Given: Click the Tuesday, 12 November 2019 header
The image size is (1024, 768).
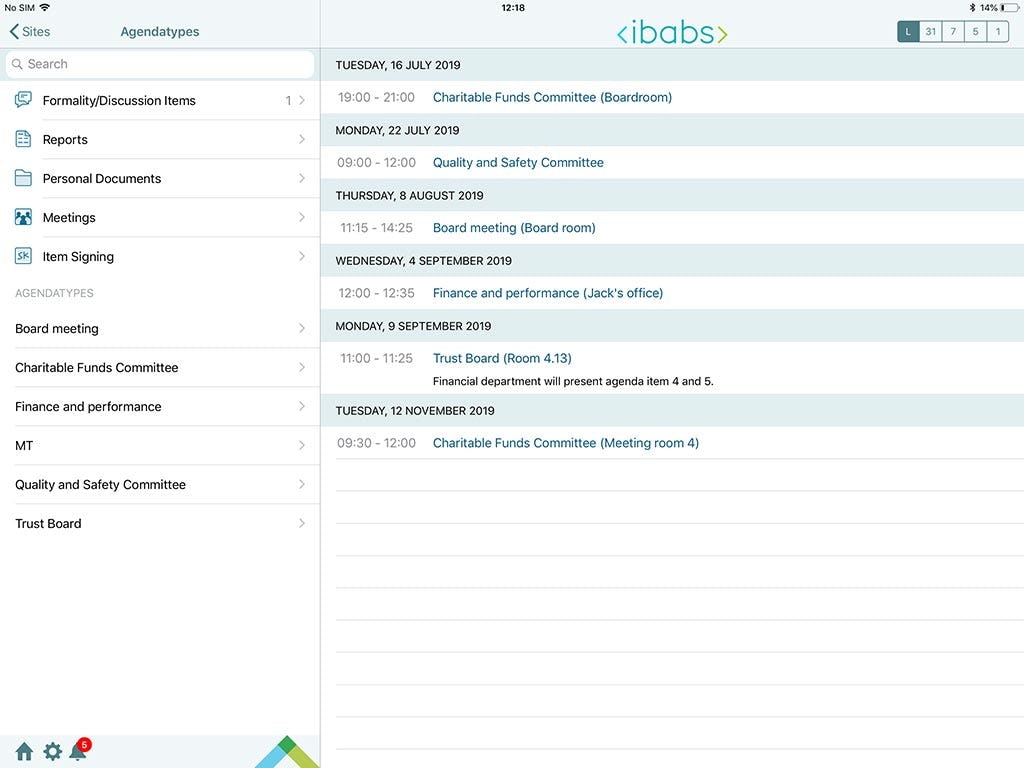Looking at the screenshot, I should click(672, 411).
